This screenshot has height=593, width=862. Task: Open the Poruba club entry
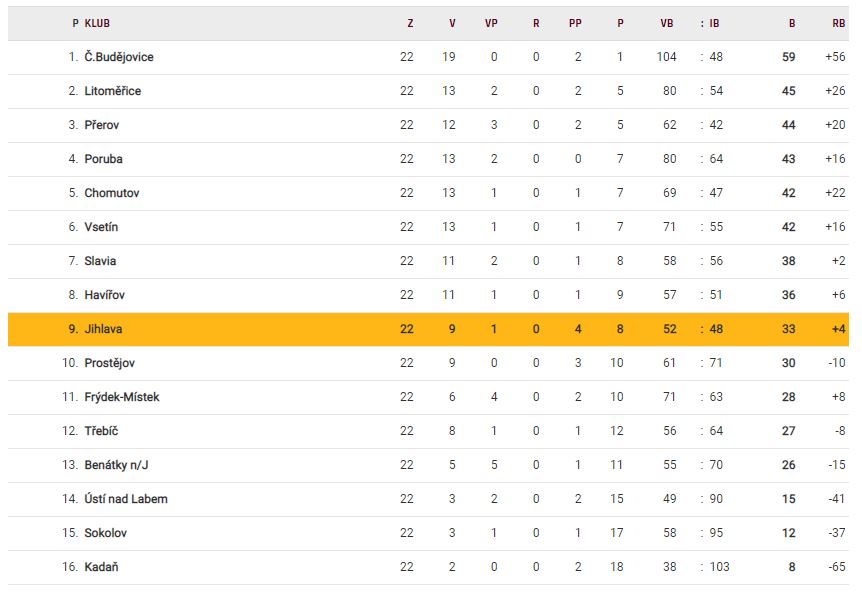pyautogui.click(x=104, y=159)
